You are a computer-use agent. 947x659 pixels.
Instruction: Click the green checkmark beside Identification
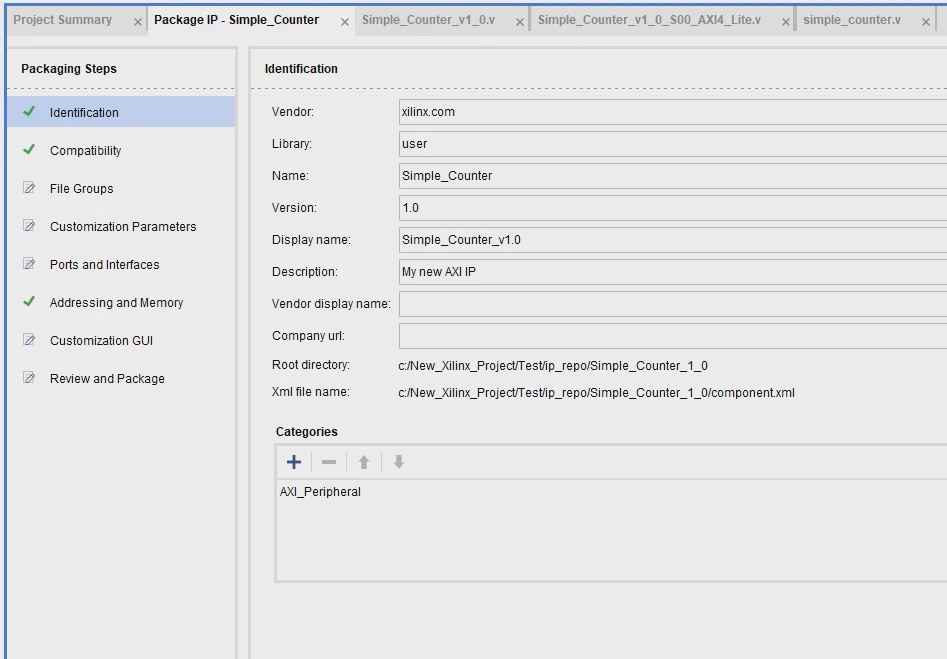click(29, 112)
